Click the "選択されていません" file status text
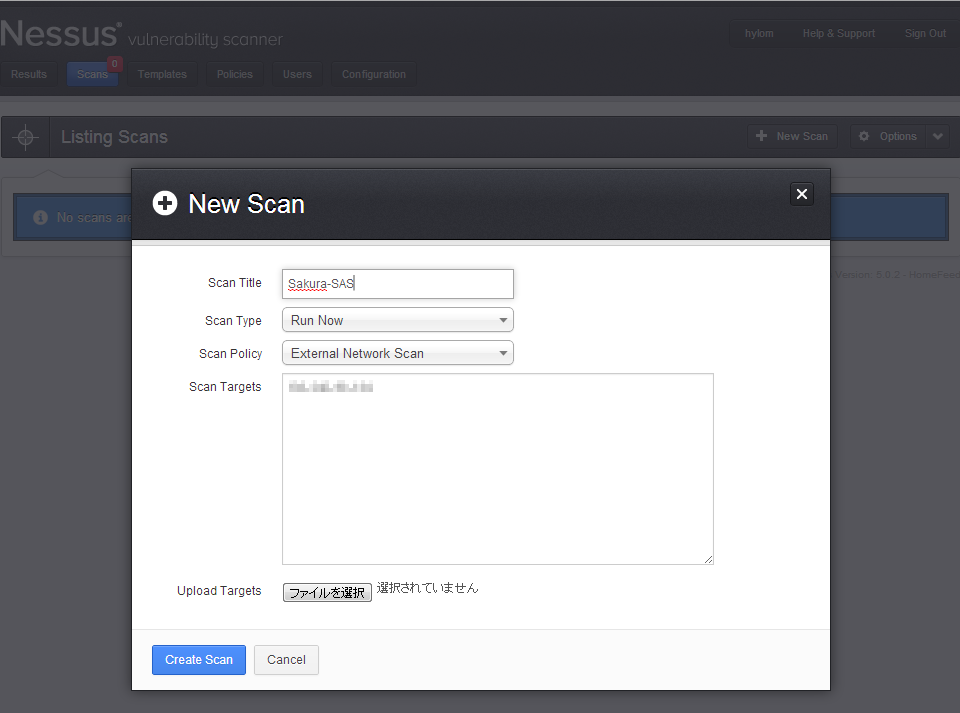960x713 pixels. click(427, 588)
